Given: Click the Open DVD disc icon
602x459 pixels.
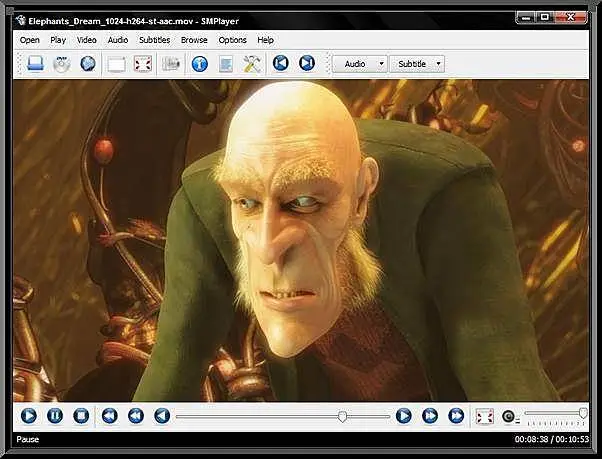Looking at the screenshot, I should [61, 64].
